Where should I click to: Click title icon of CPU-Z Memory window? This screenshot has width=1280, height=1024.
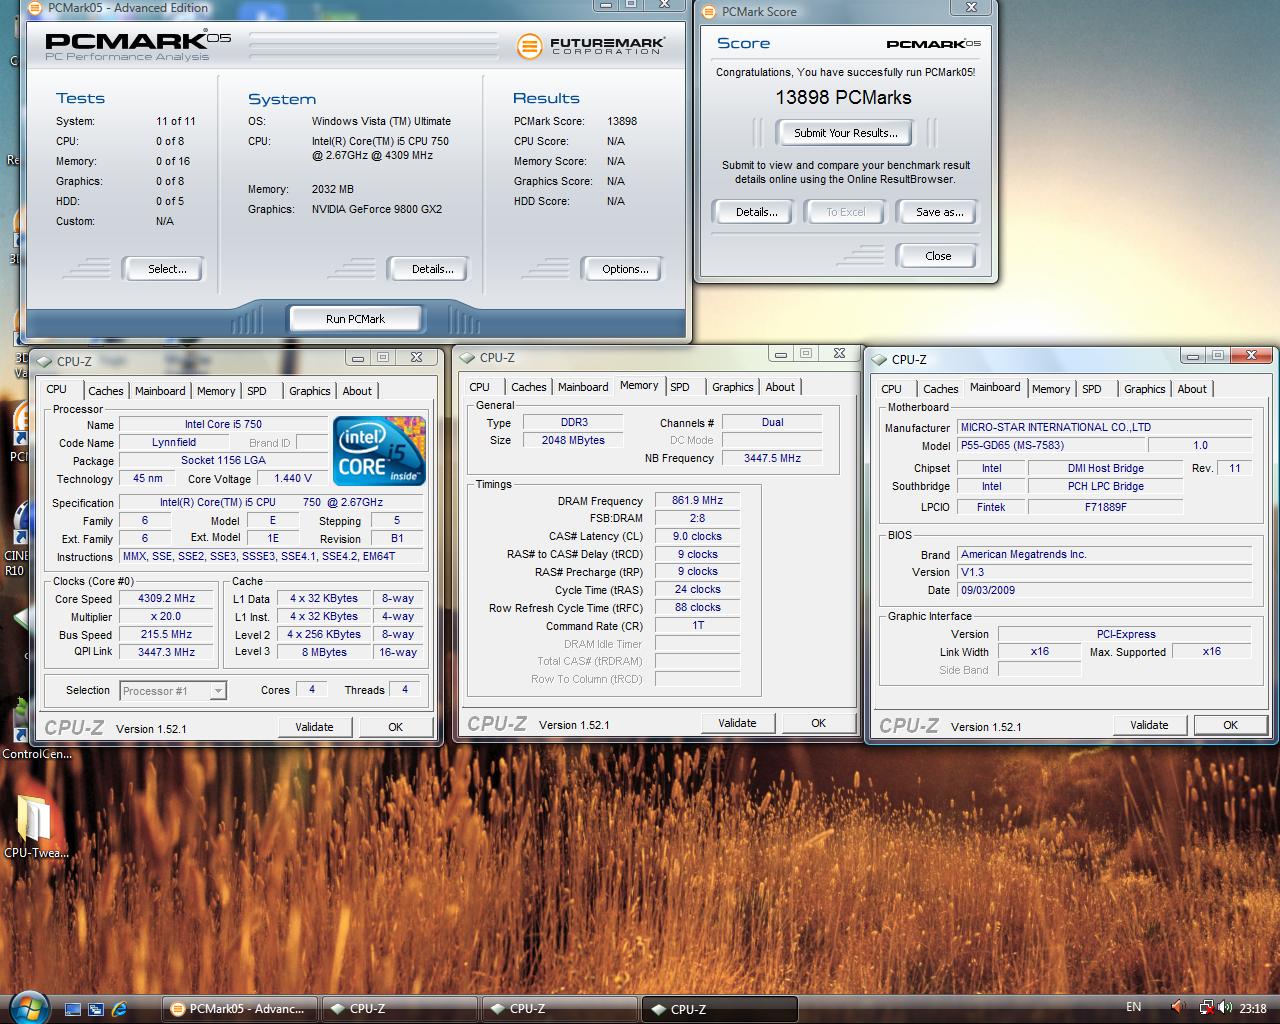tap(467, 357)
